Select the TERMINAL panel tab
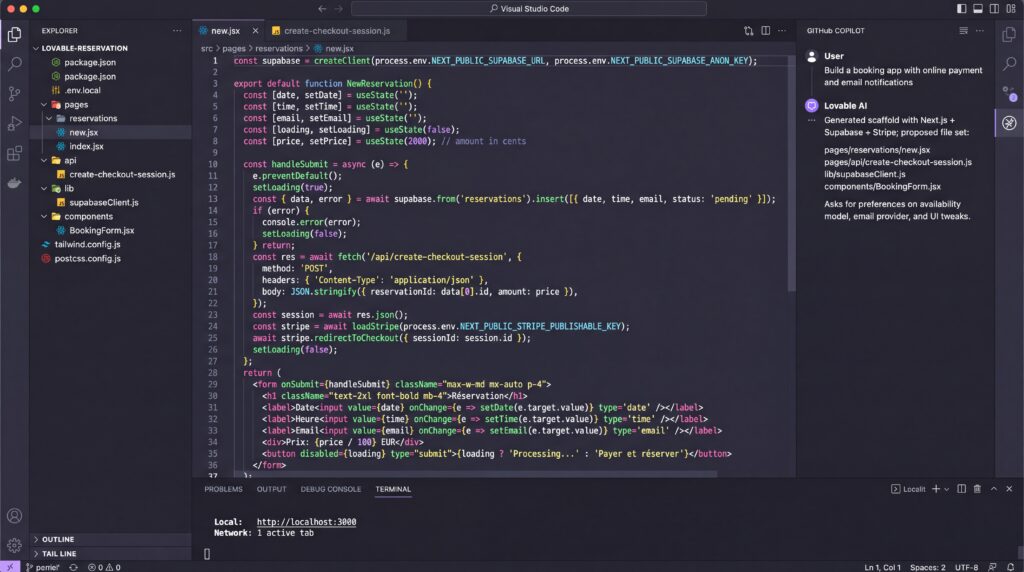The width and height of the screenshot is (1024, 572). click(x=393, y=489)
